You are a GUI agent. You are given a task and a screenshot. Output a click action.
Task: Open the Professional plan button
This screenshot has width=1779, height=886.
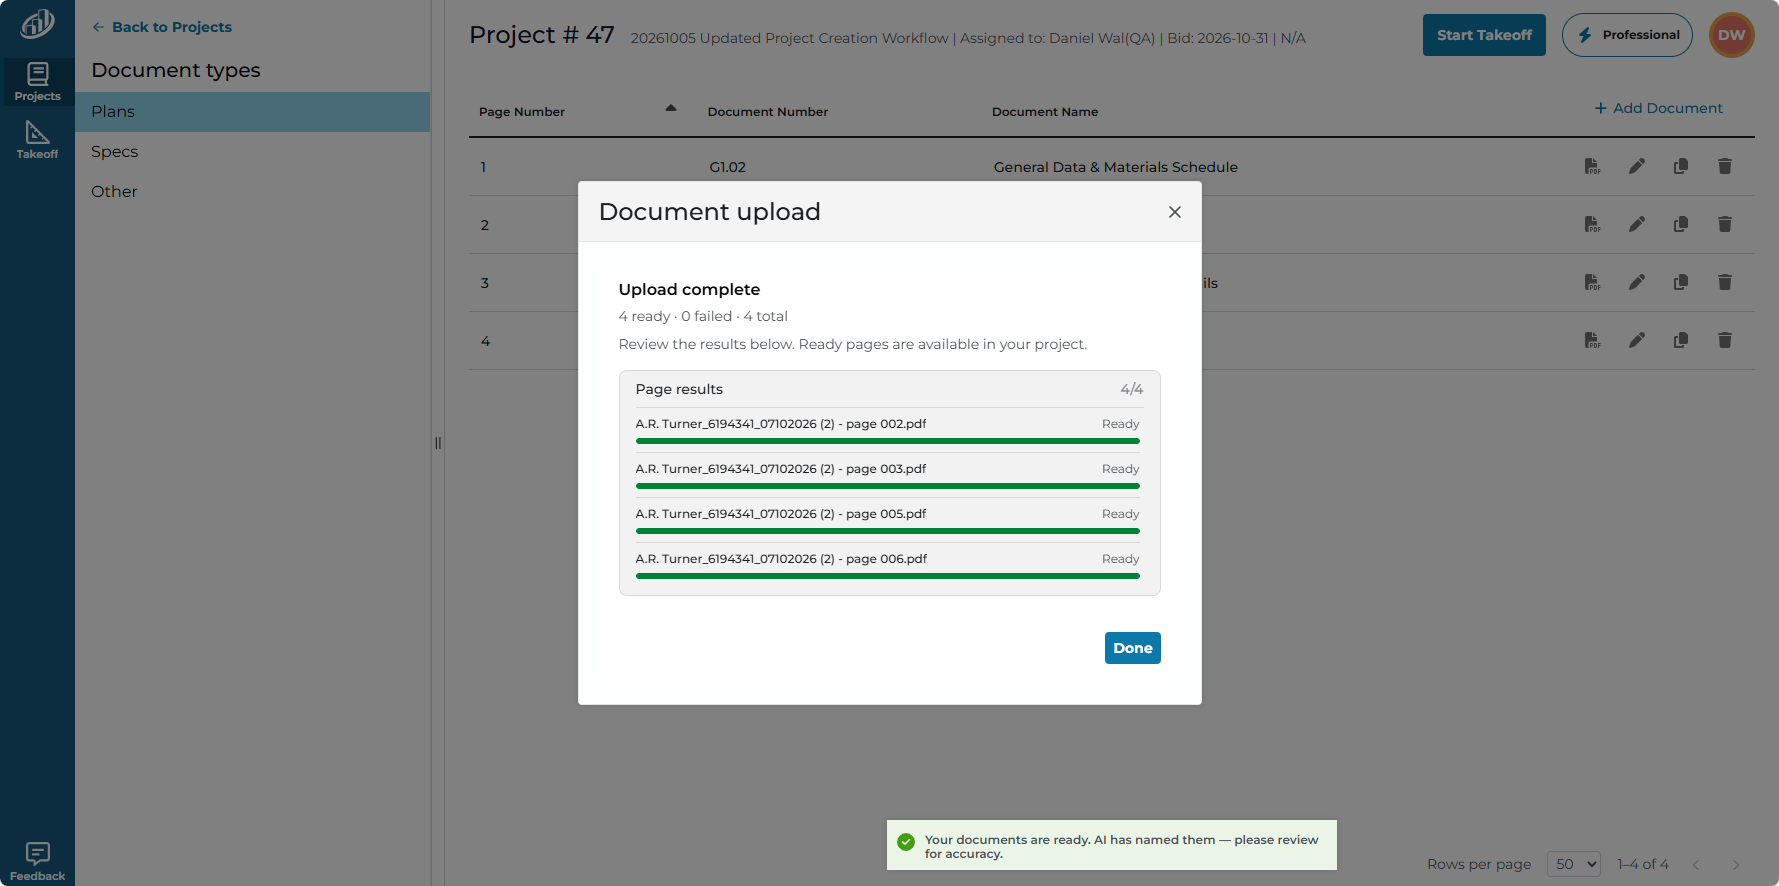(1627, 35)
